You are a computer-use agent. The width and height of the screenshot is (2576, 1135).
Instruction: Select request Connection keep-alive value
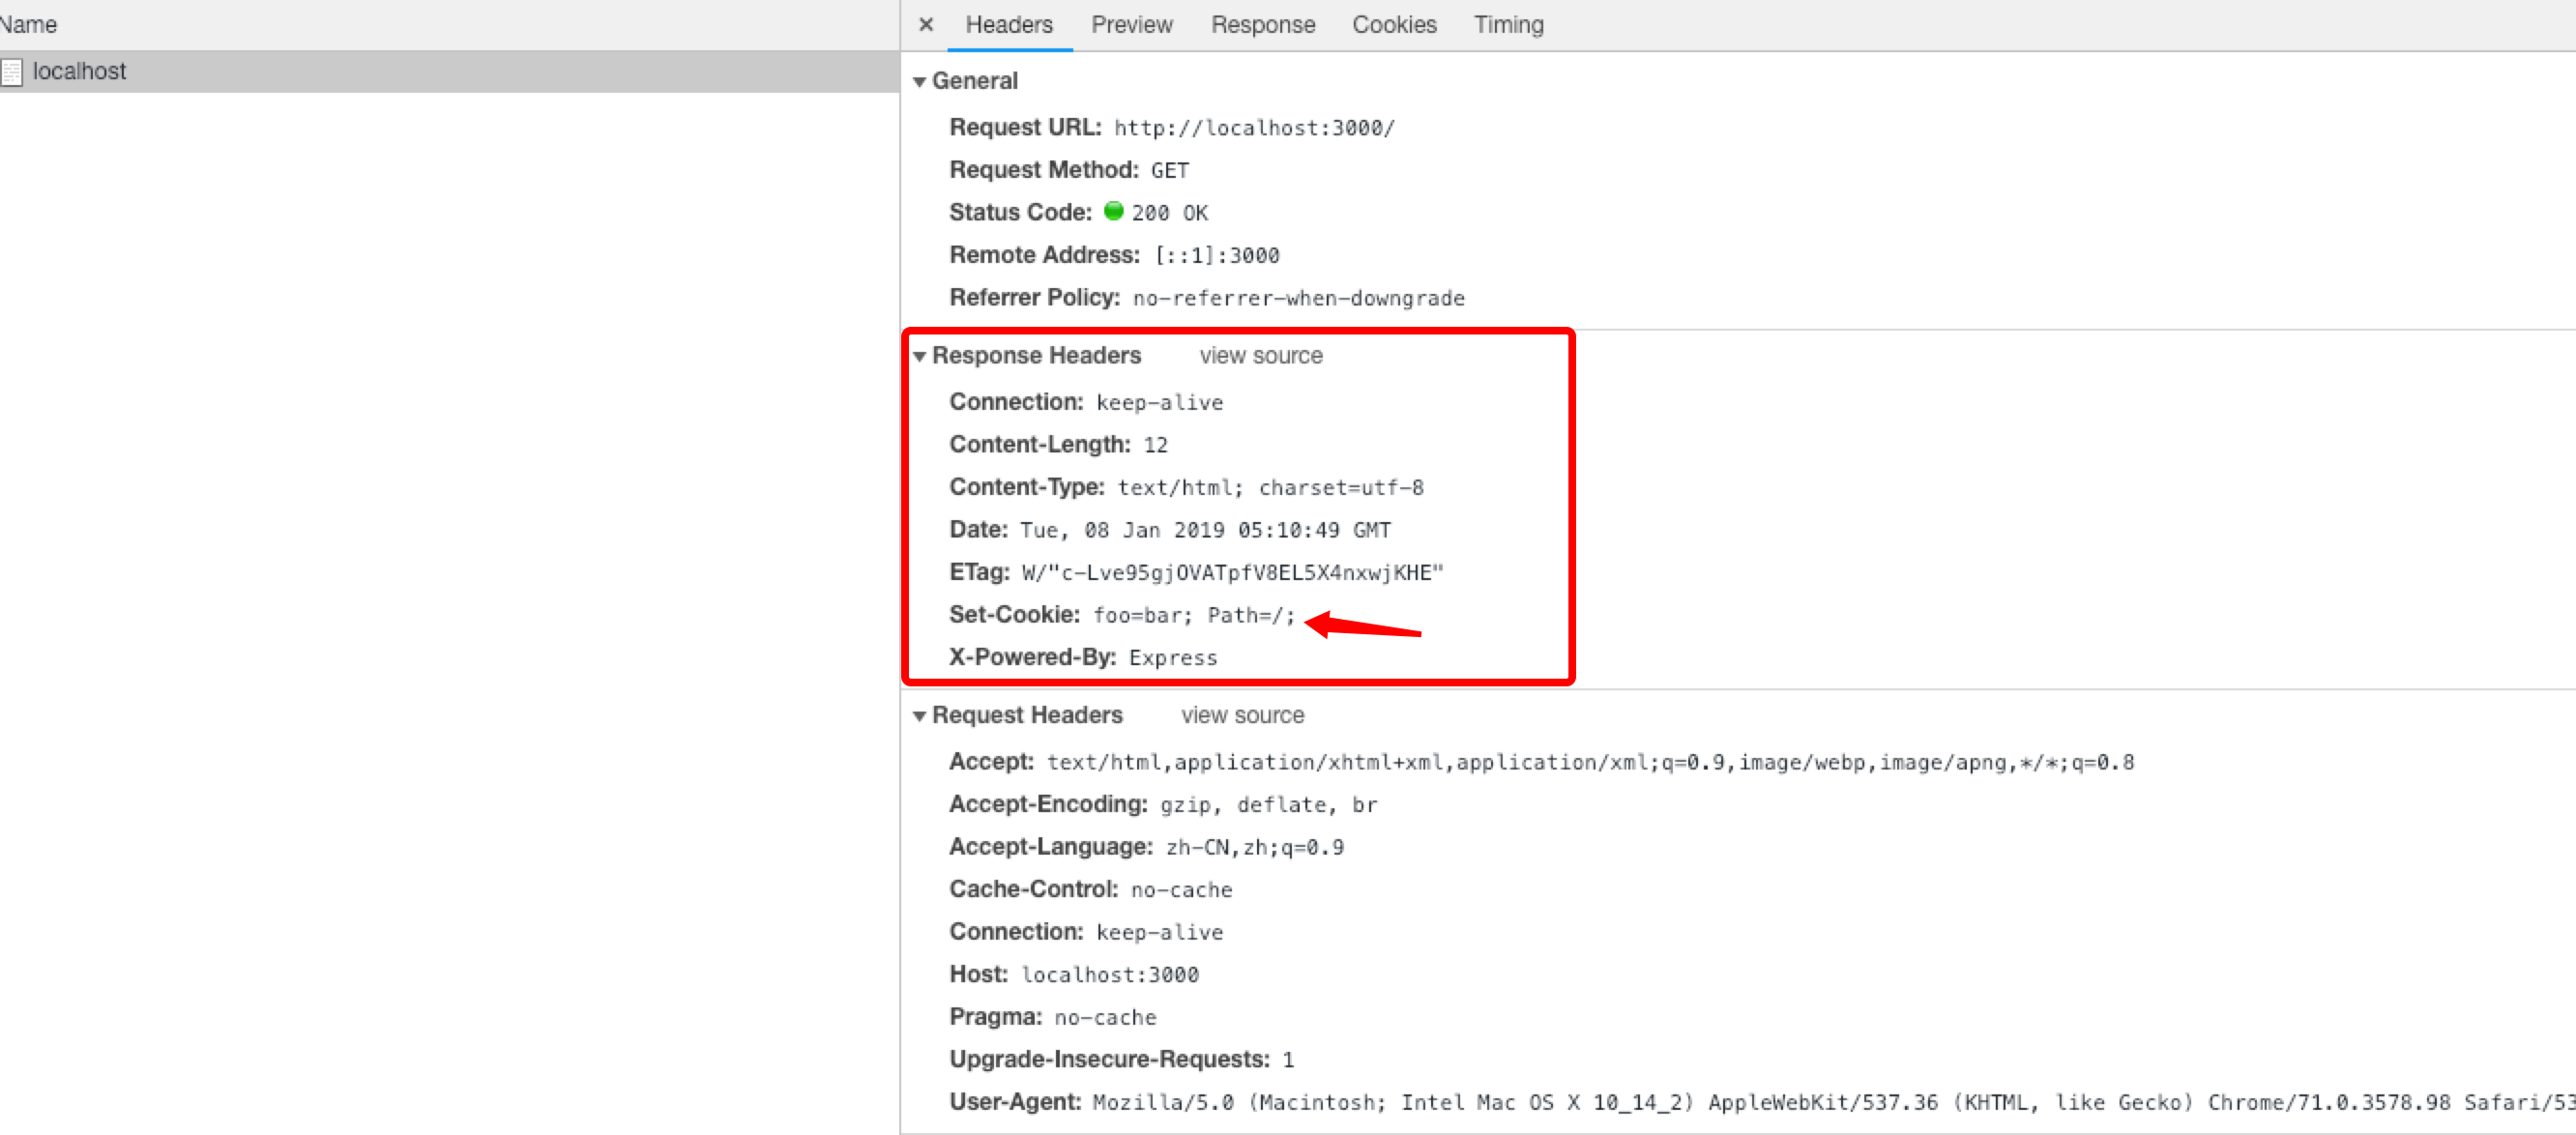click(1159, 933)
